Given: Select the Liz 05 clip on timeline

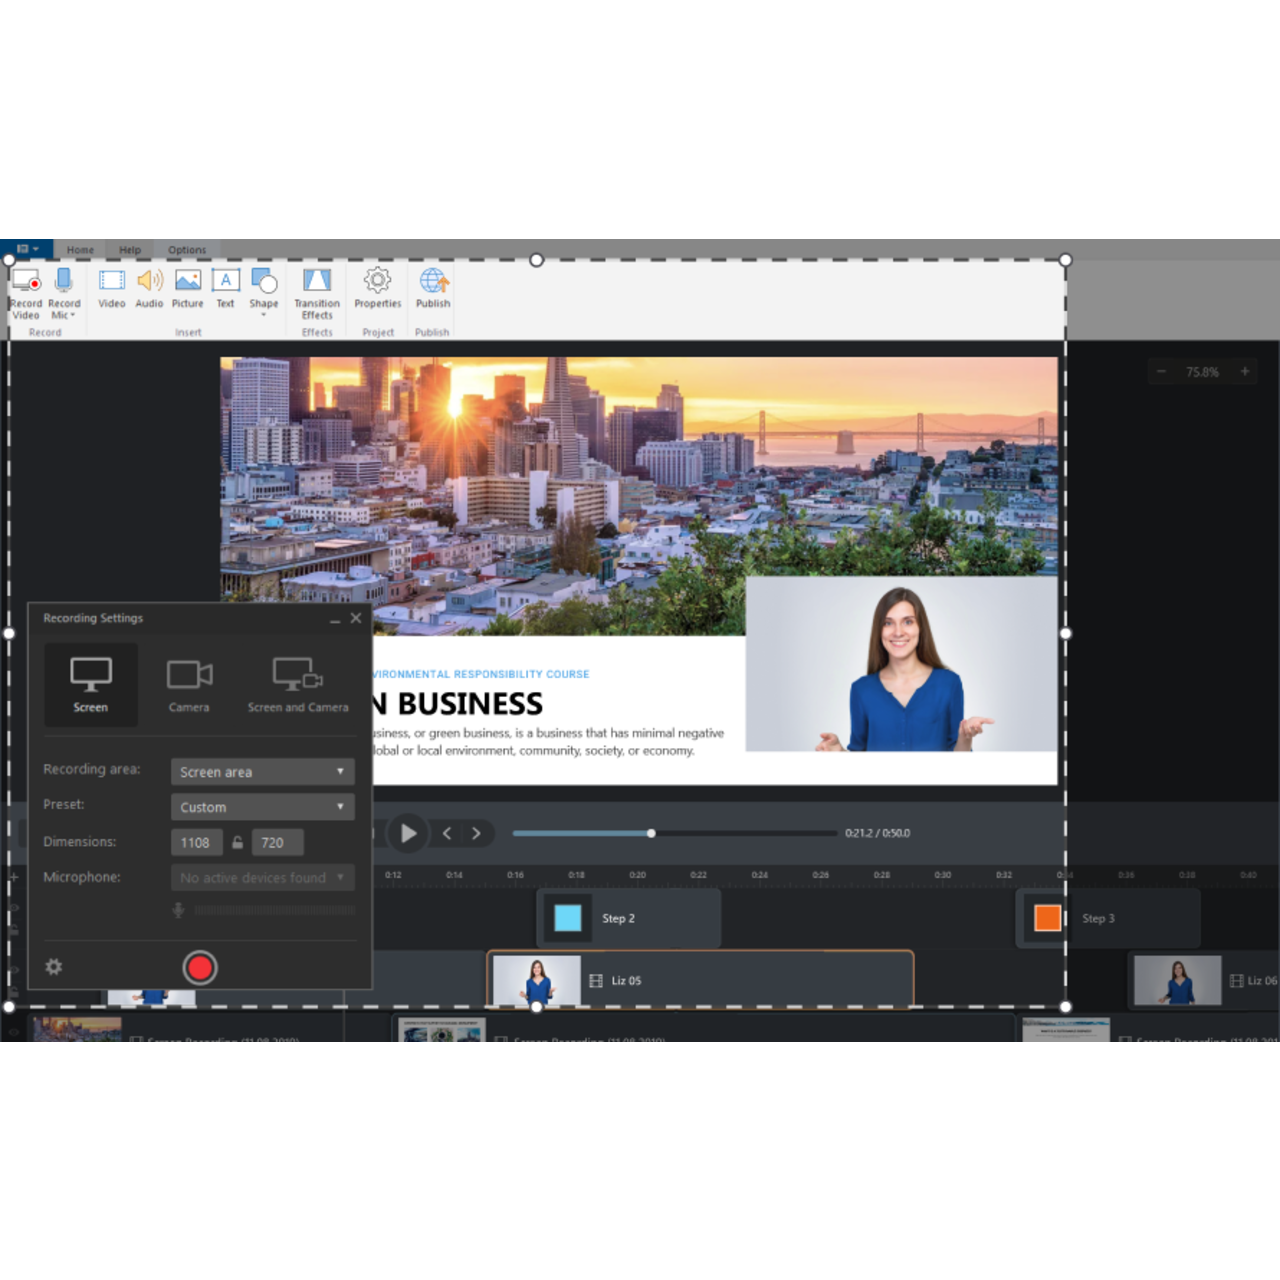Looking at the screenshot, I should coord(700,980).
